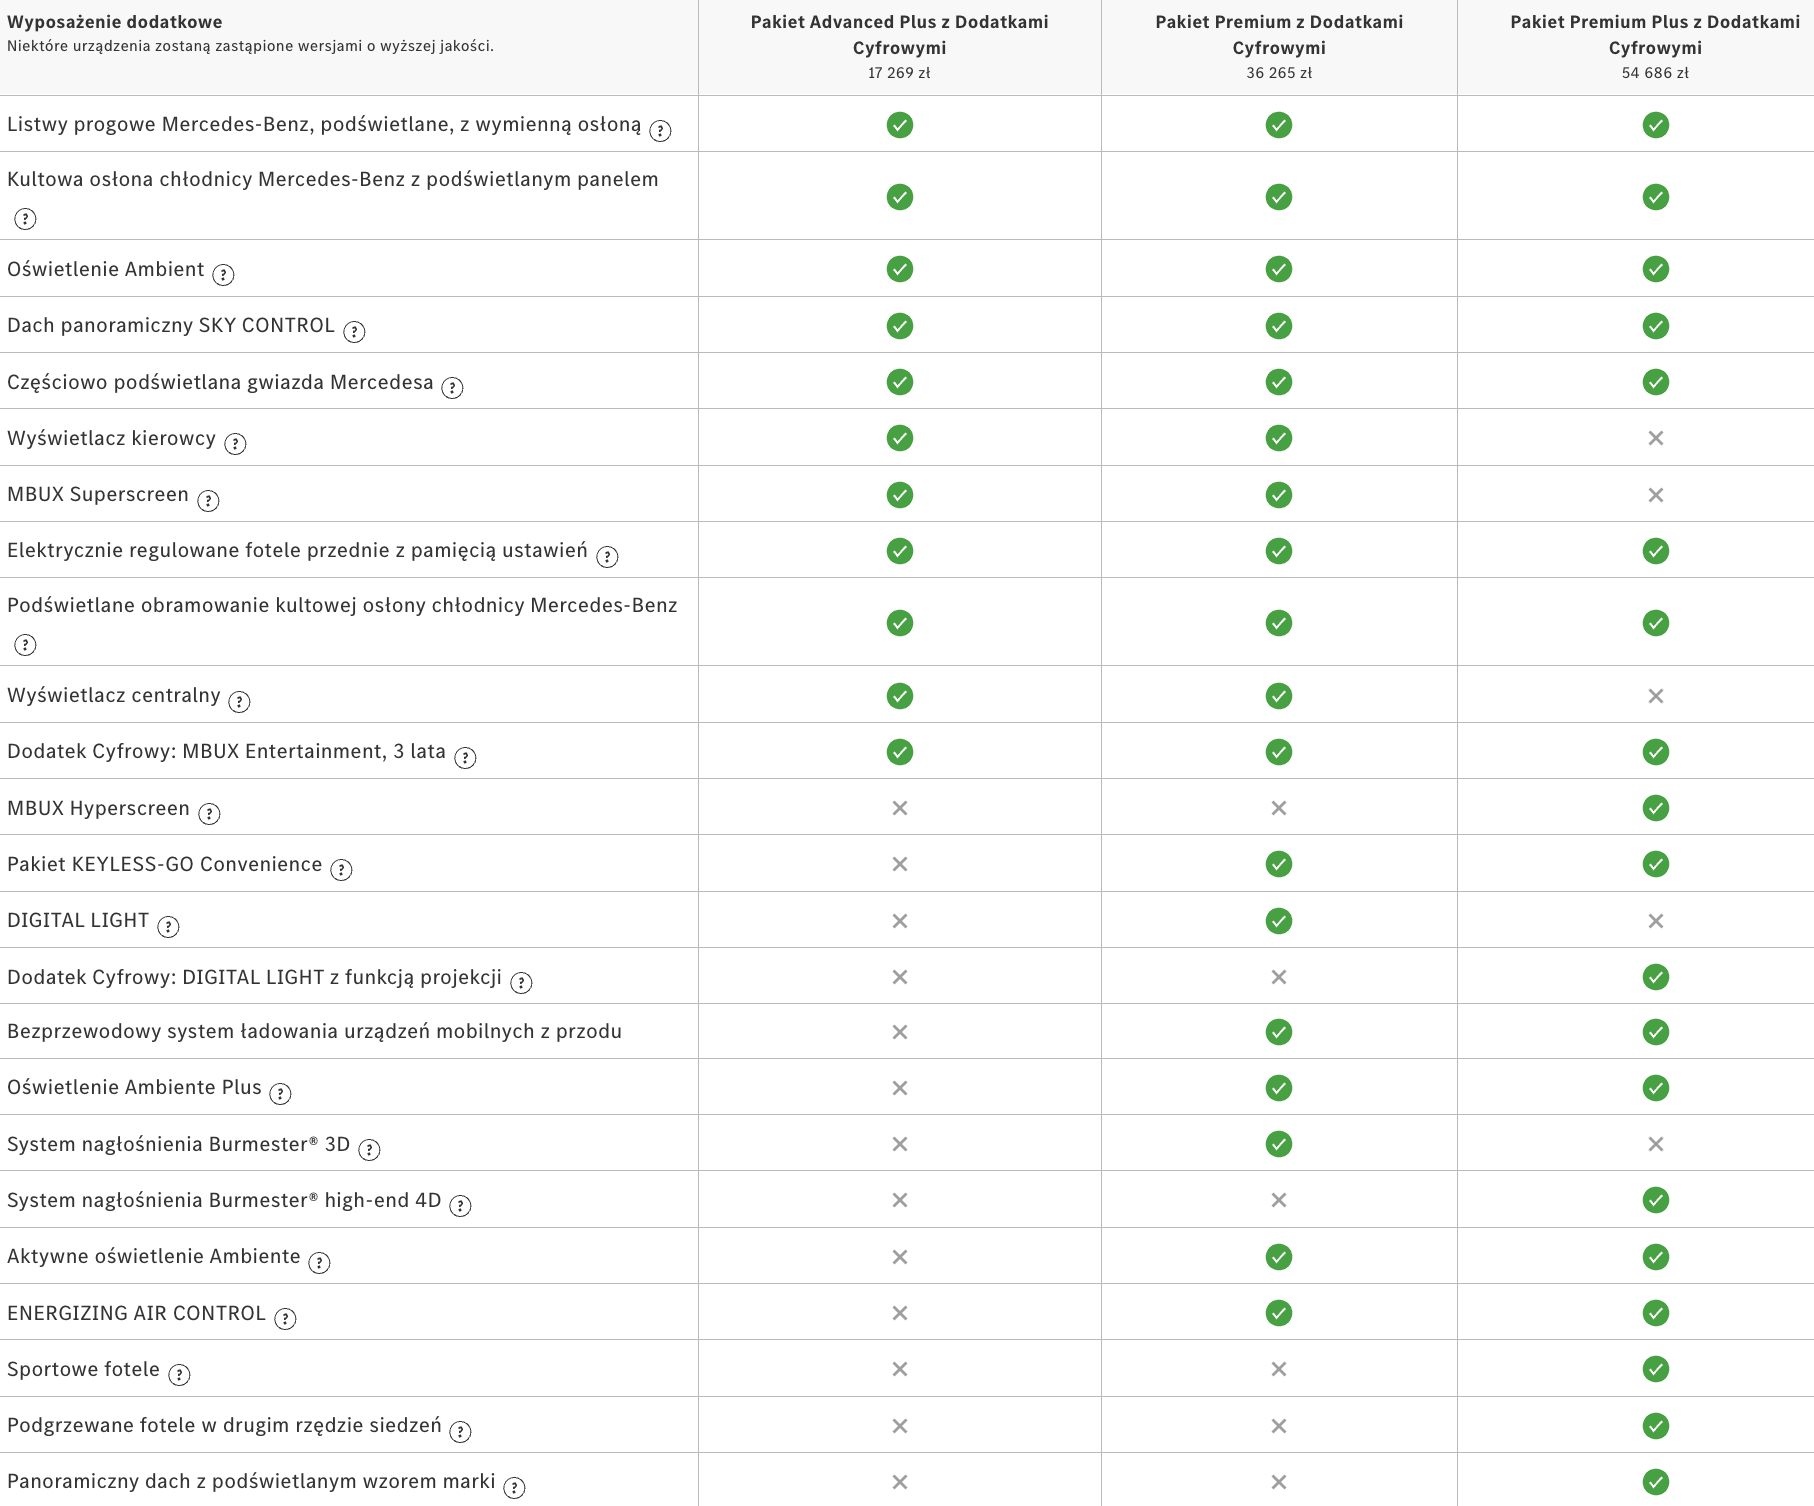Click question mark next to Sportowe fotele
The width and height of the screenshot is (1814, 1506).
pos(179,1375)
